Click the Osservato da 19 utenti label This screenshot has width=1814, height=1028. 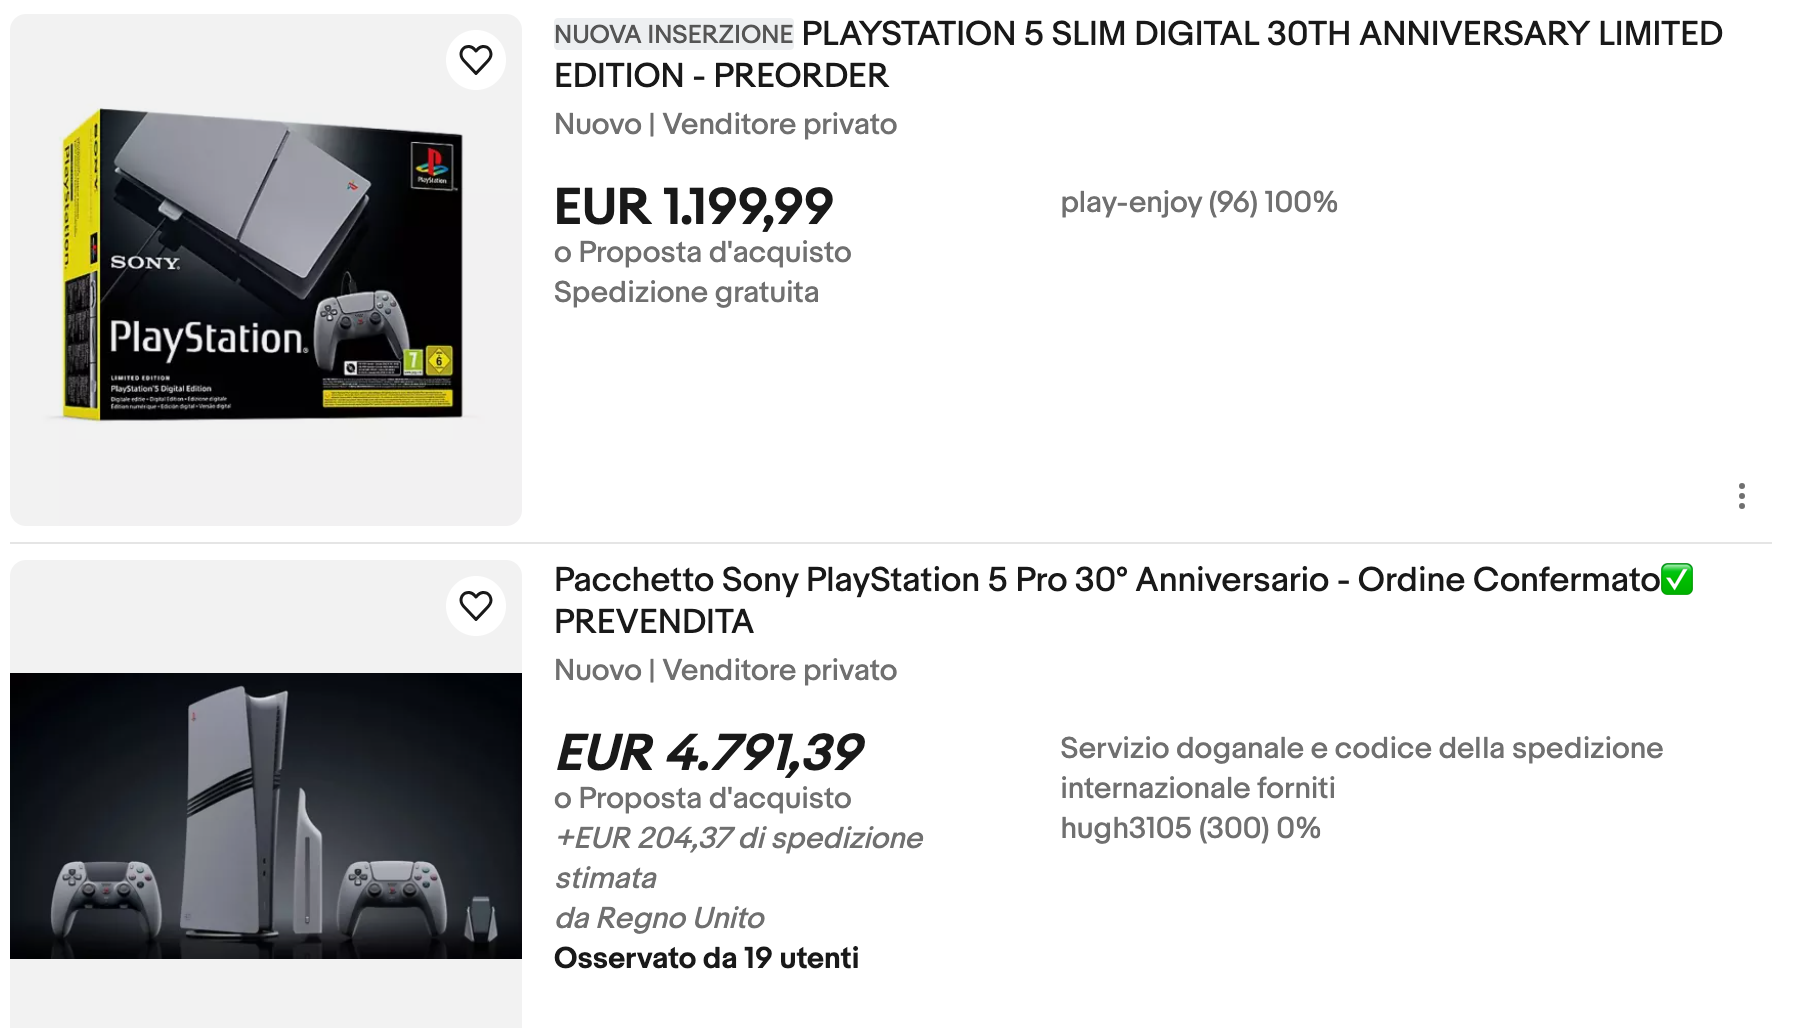pyautogui.click(x=706, y=958)
